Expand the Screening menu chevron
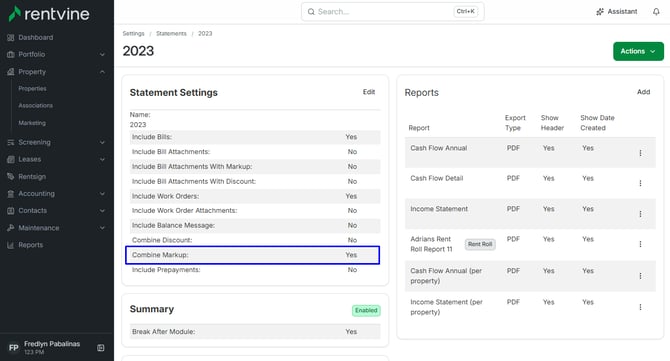The width and height of the screenshot is (670, 361). tap(102, 142)
